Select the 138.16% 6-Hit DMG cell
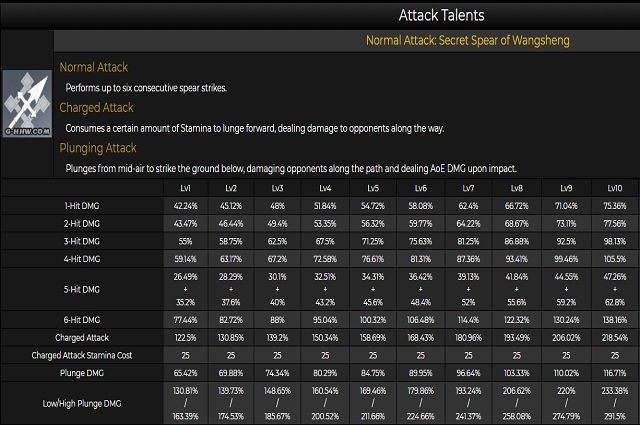This screenshot has height=425, width=640. coord(615,320)
